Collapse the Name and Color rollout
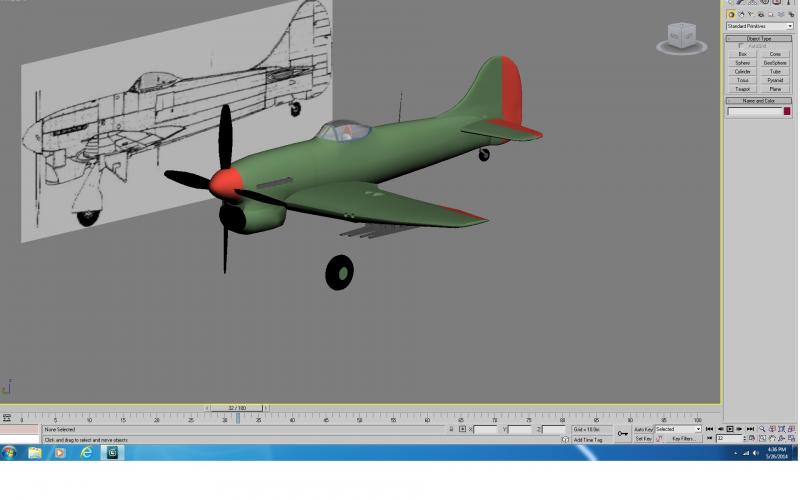The image size is (800, 500). click(x=759, y=101)
